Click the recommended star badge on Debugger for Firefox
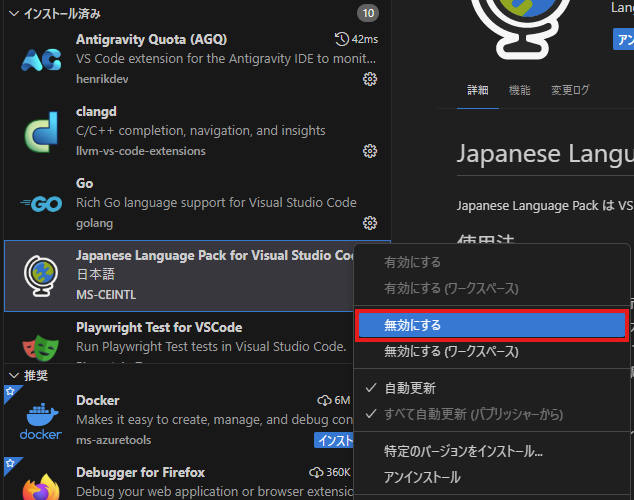634x500 pixels. point(10,463)
